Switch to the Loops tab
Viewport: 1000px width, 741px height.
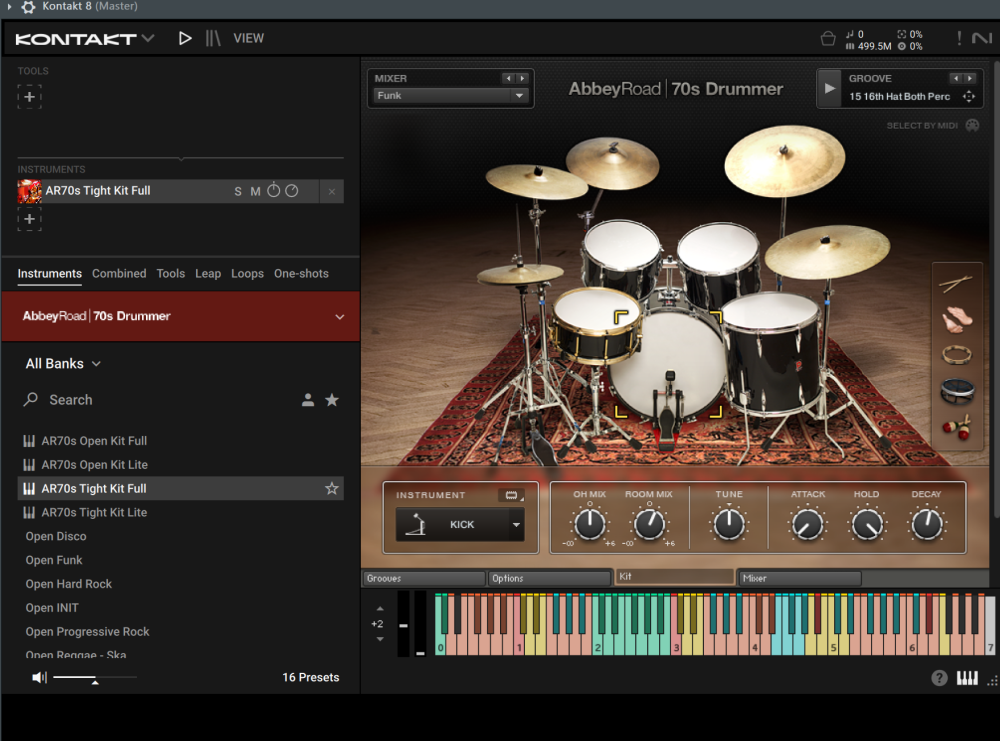pyautogui.click(x=247, y=274)
